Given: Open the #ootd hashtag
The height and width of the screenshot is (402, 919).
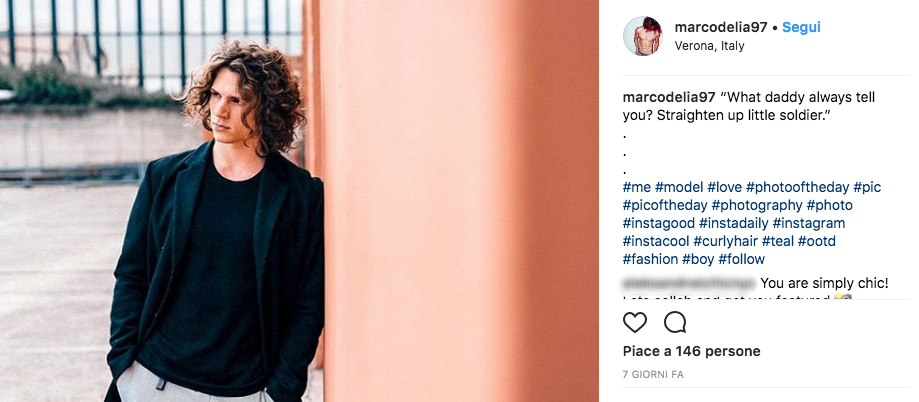Looking at the screenshot, I should coord(816,241).
